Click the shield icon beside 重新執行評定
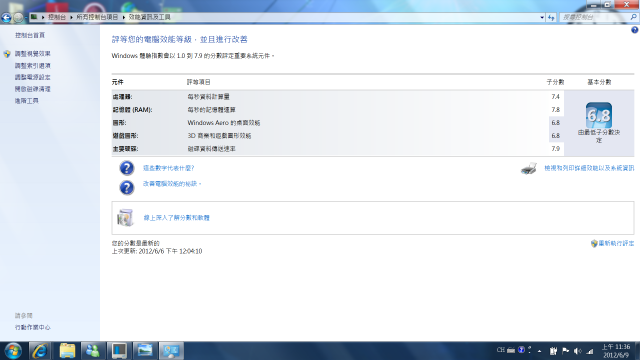The width and height of the screenshot is (640, 360). [594, 244]
